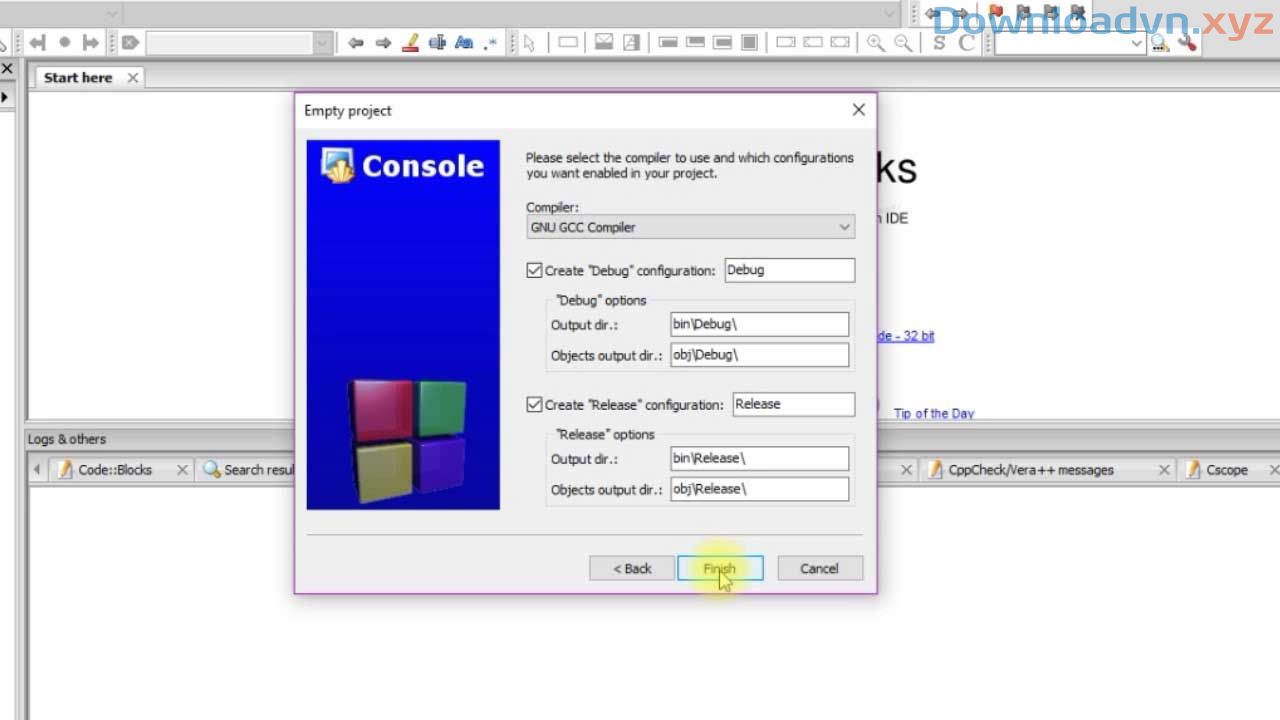Close the left Management panel with X

6,68
